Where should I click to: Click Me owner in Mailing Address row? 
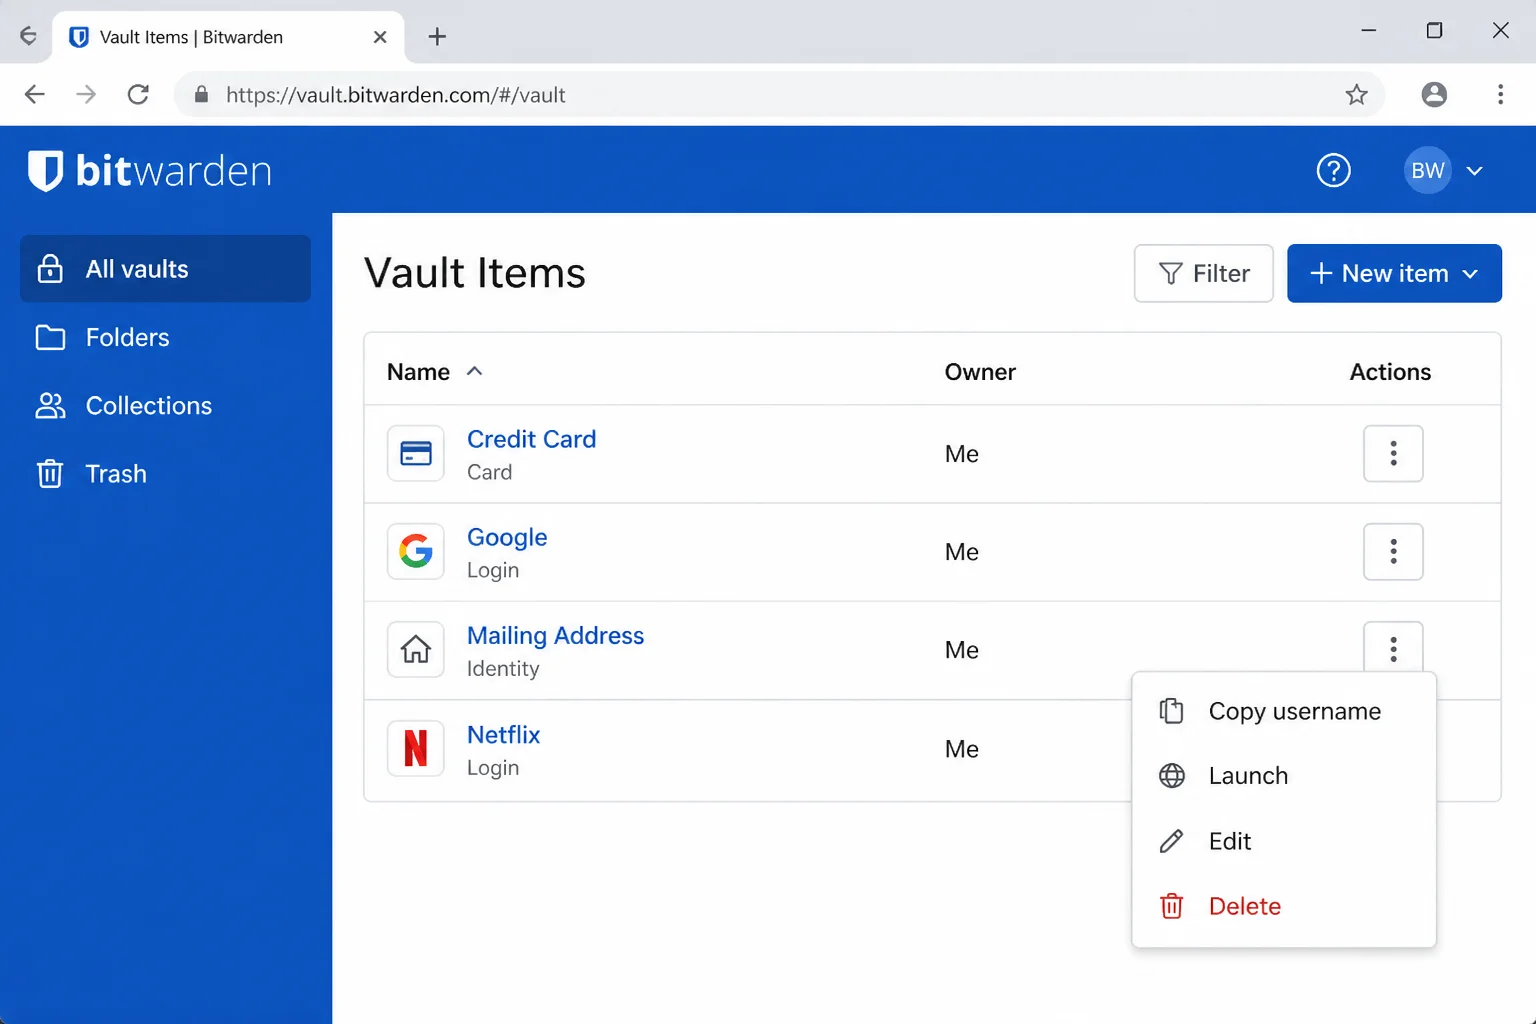click(961, 650)
